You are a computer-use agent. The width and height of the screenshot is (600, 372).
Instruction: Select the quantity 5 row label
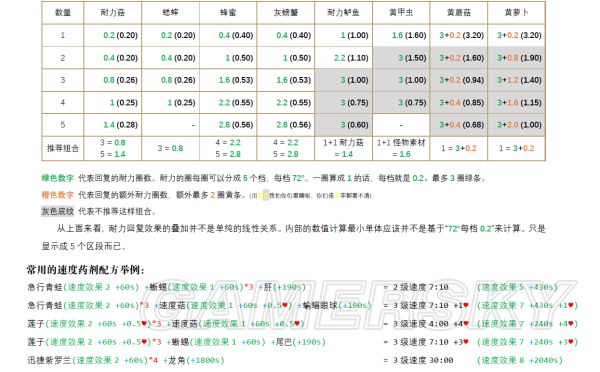(x=63, y=125)
